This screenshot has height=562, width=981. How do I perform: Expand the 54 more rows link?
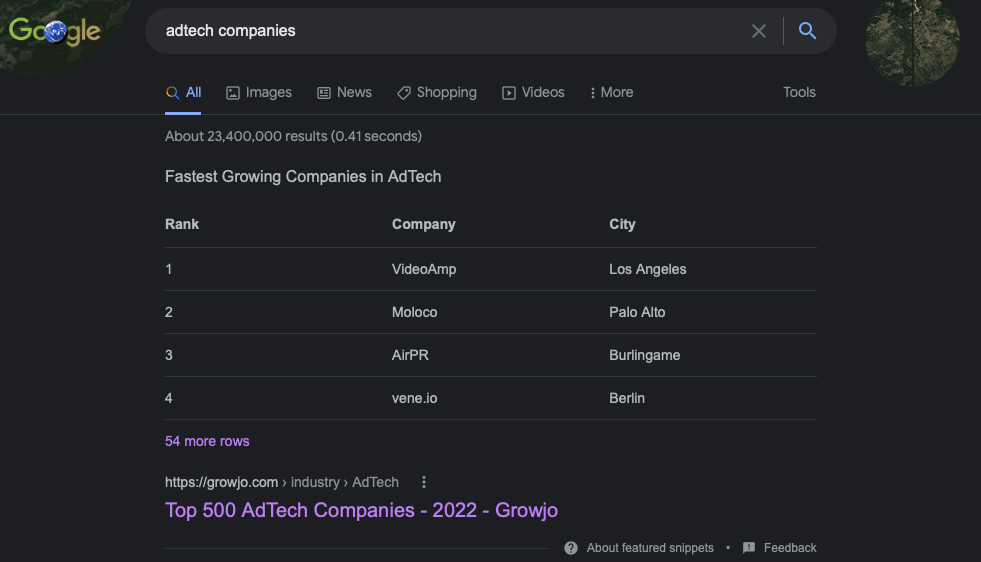coord(207,441)
